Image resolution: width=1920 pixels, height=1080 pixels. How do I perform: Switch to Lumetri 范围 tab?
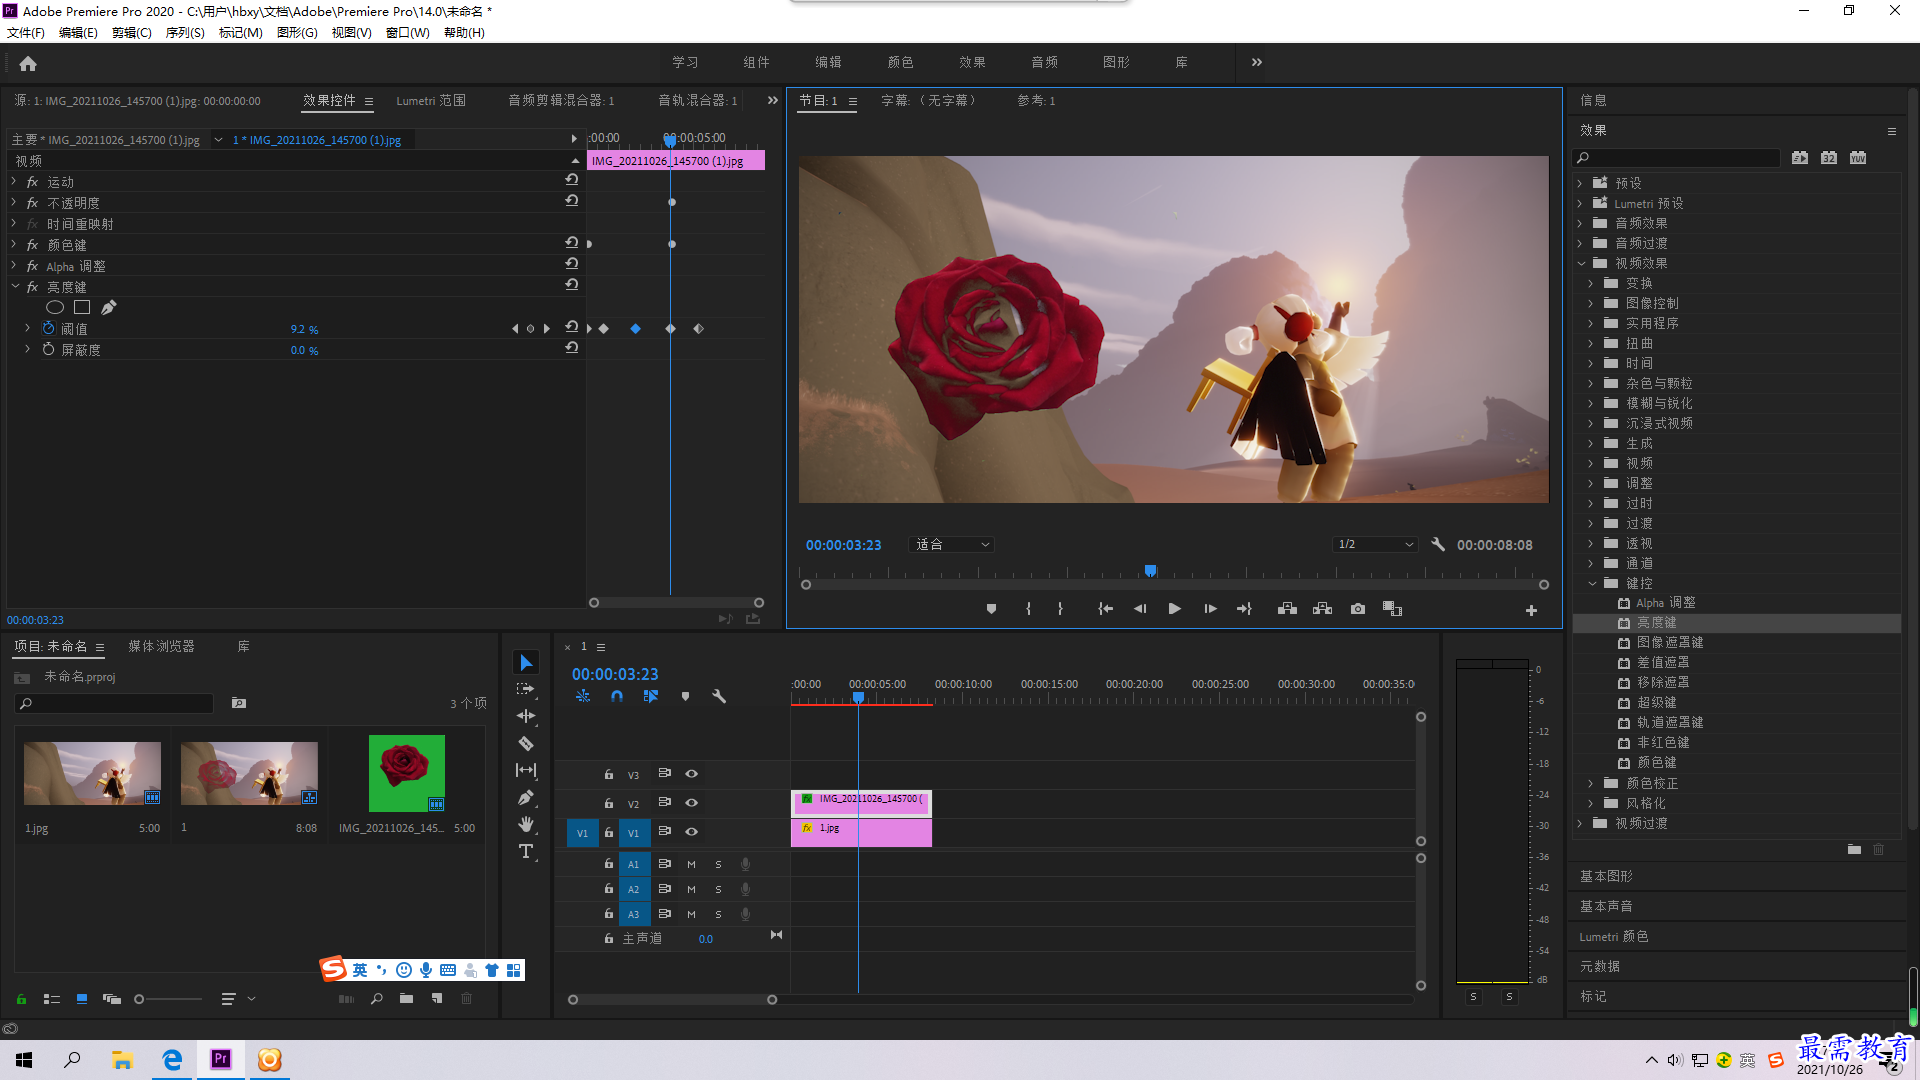431,100
